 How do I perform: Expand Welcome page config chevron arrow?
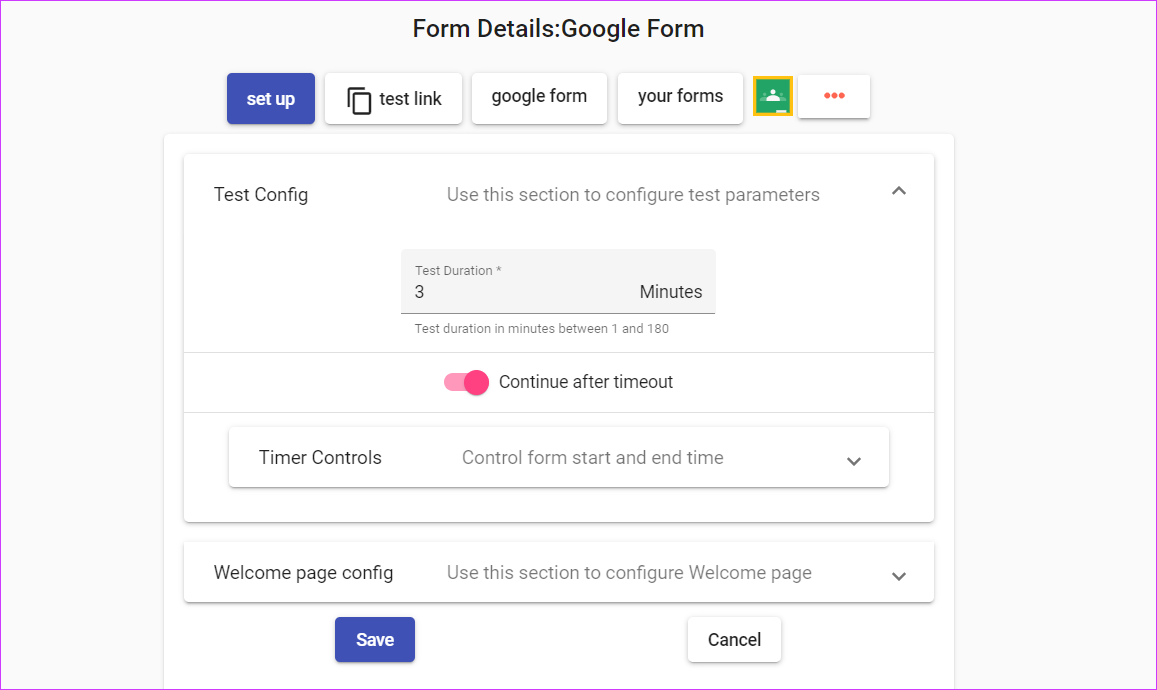899,576
